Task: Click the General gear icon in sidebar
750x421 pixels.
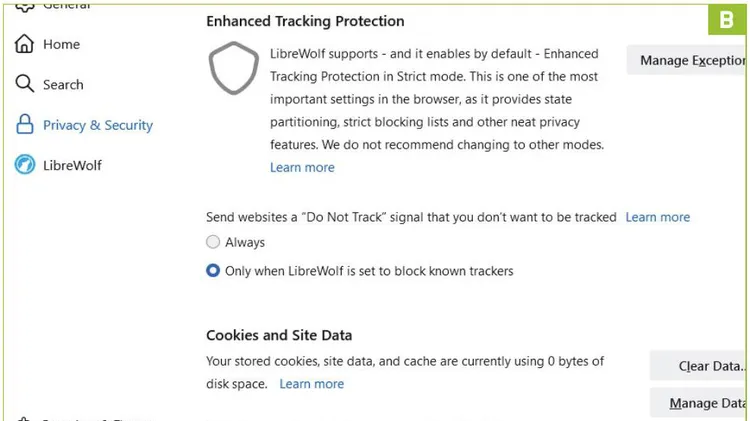Action: click(24, 7)
